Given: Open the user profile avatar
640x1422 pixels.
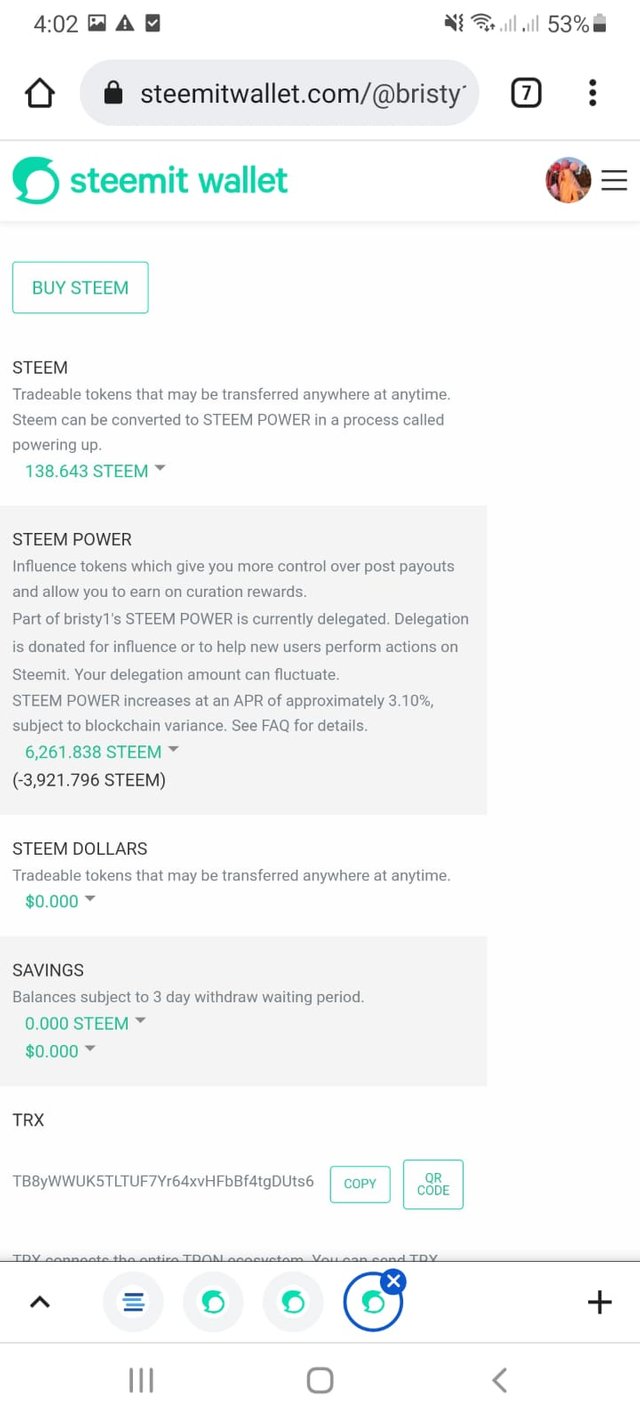Looking at the screenshot, I should tap(568, 180).
